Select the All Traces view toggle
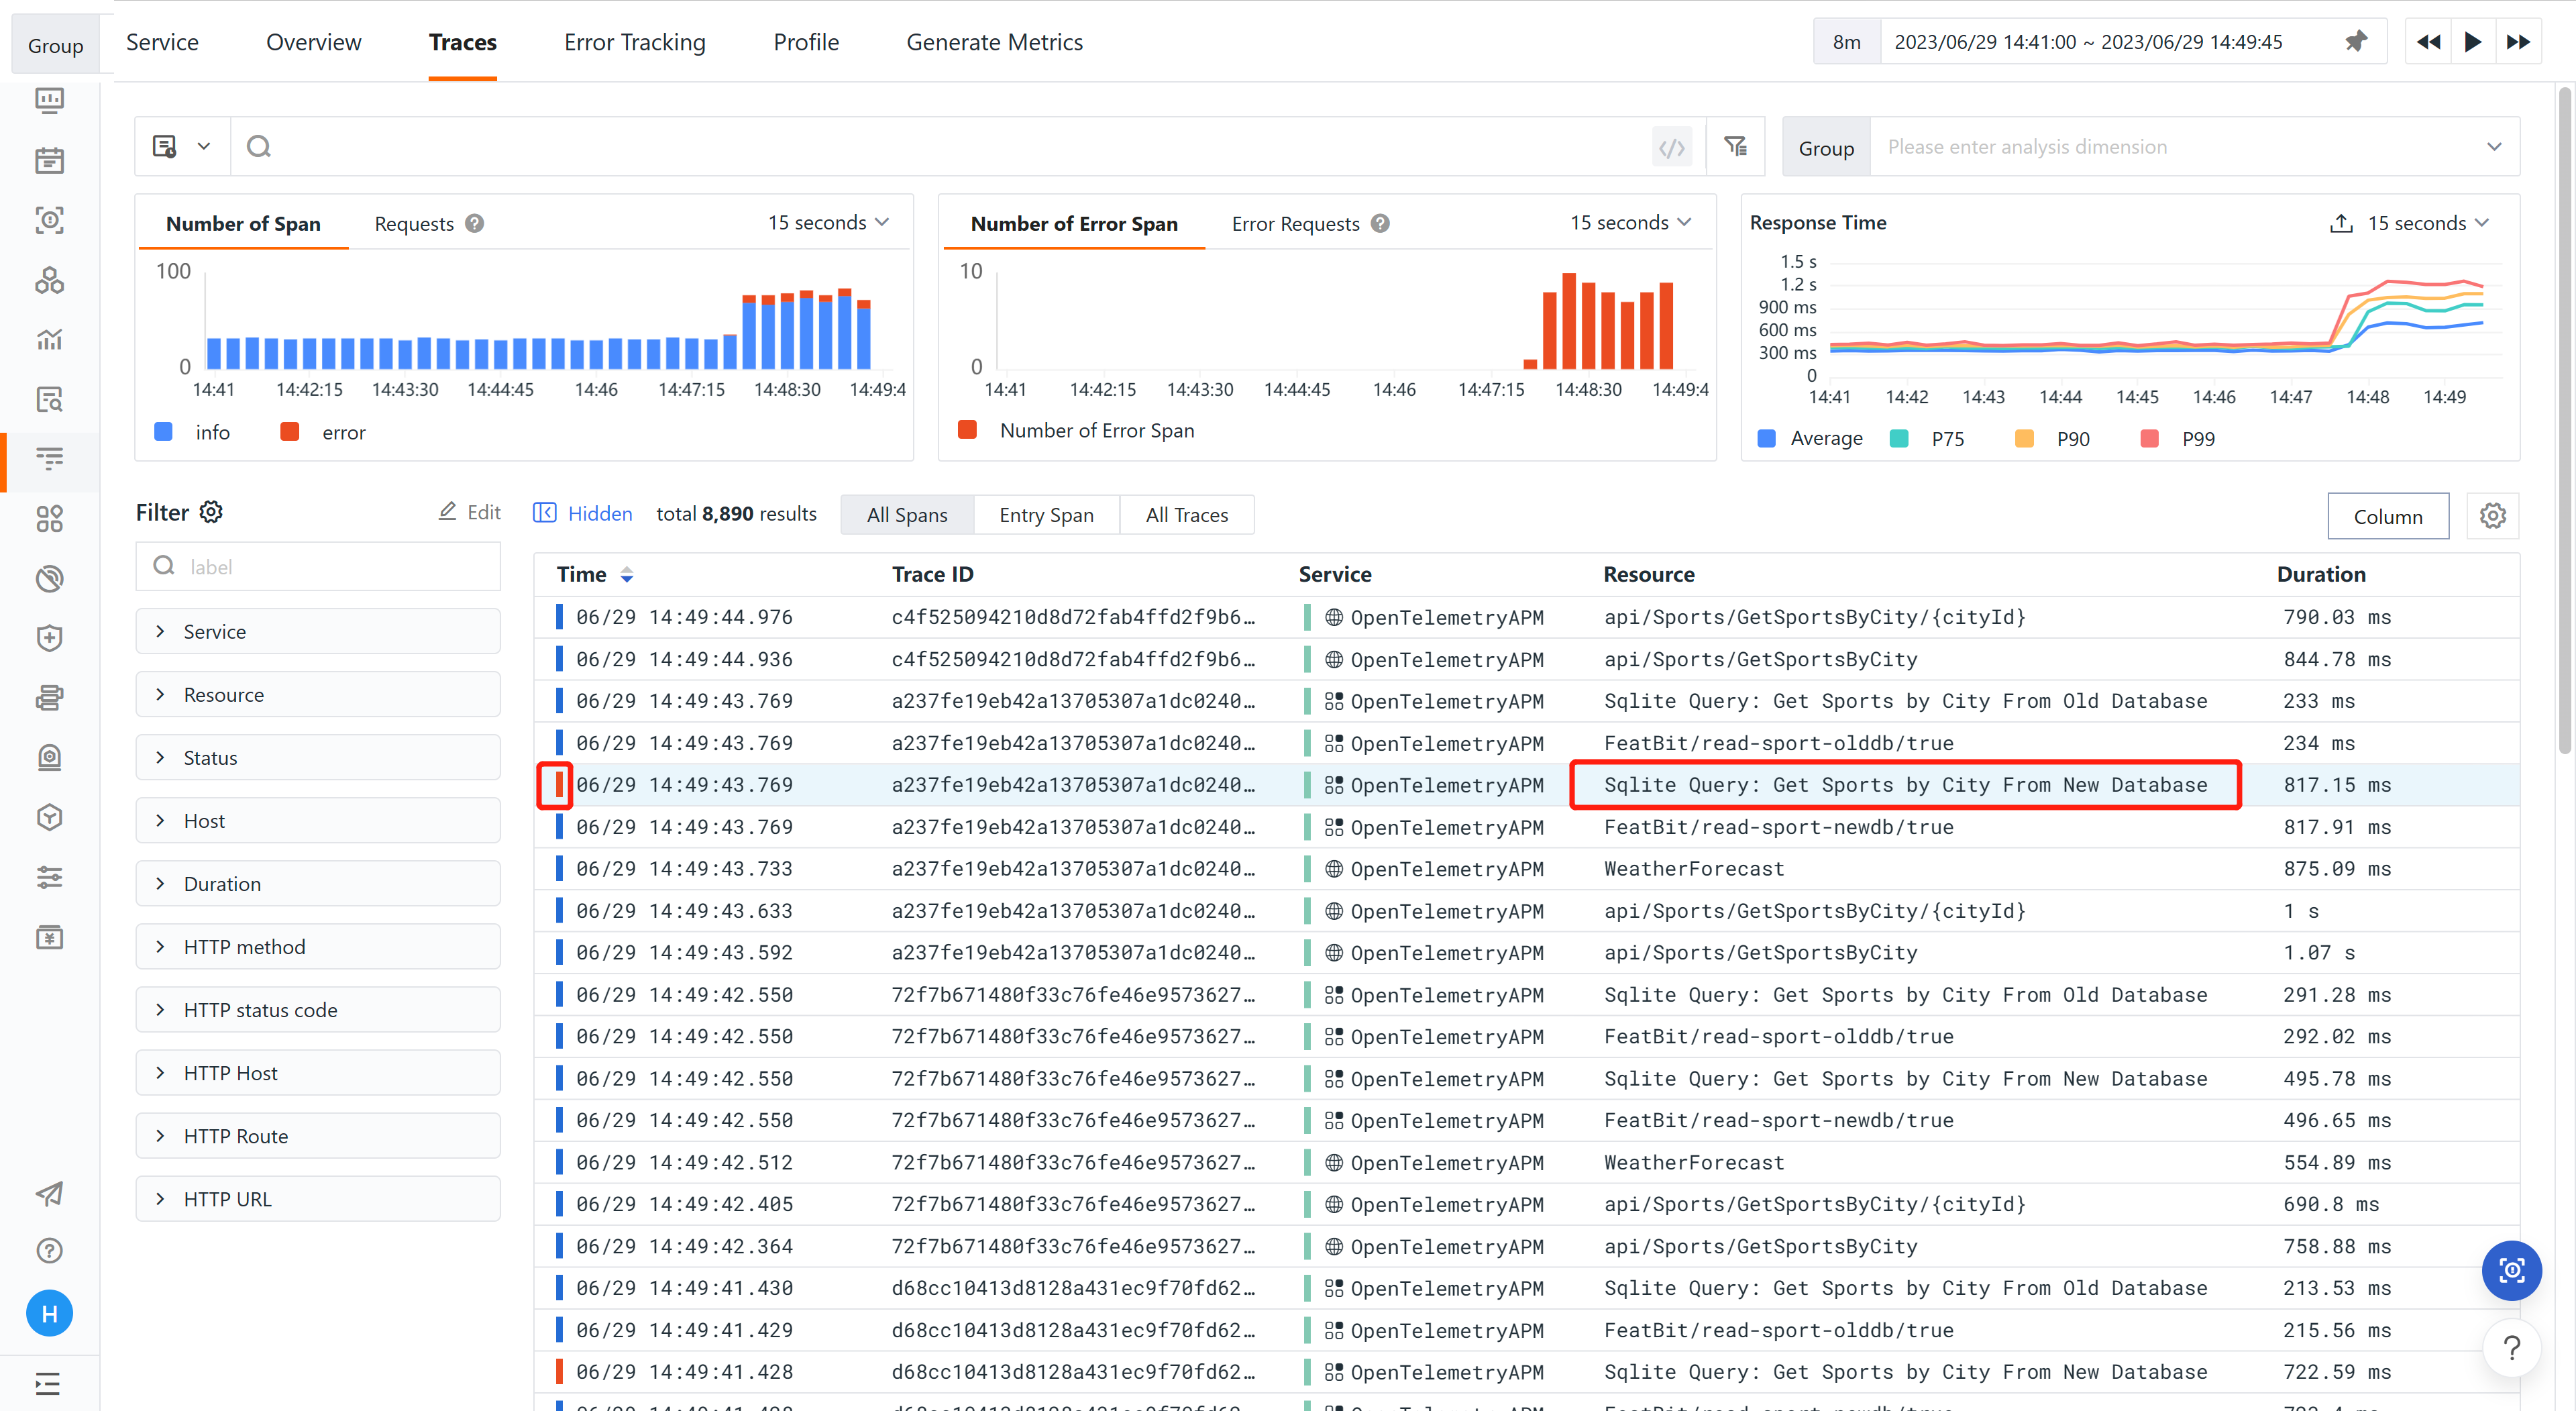This screenshot has height=1411, width=2576. (x=1186, y=515)
